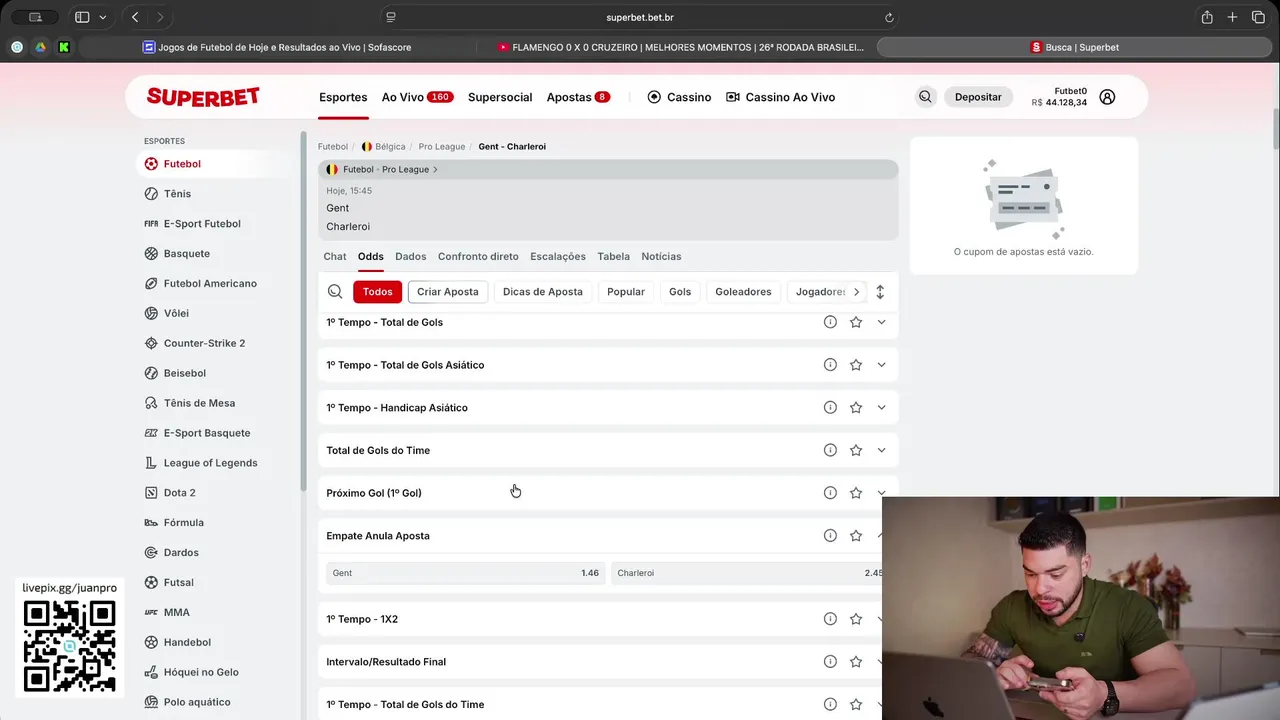Open Safari sidebar dropdown arrow
Image resolution: width=1280 pixels, height=720 pixels.
(x=102, y=17)
